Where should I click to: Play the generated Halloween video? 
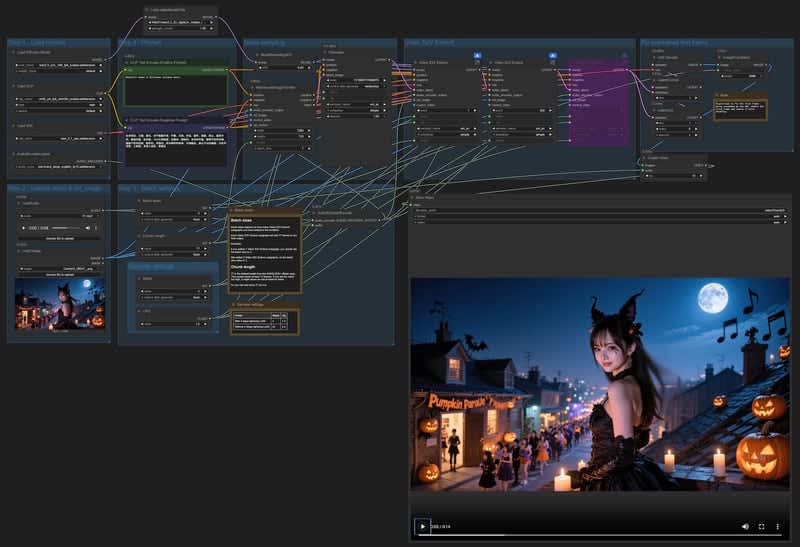coord(422,525)
